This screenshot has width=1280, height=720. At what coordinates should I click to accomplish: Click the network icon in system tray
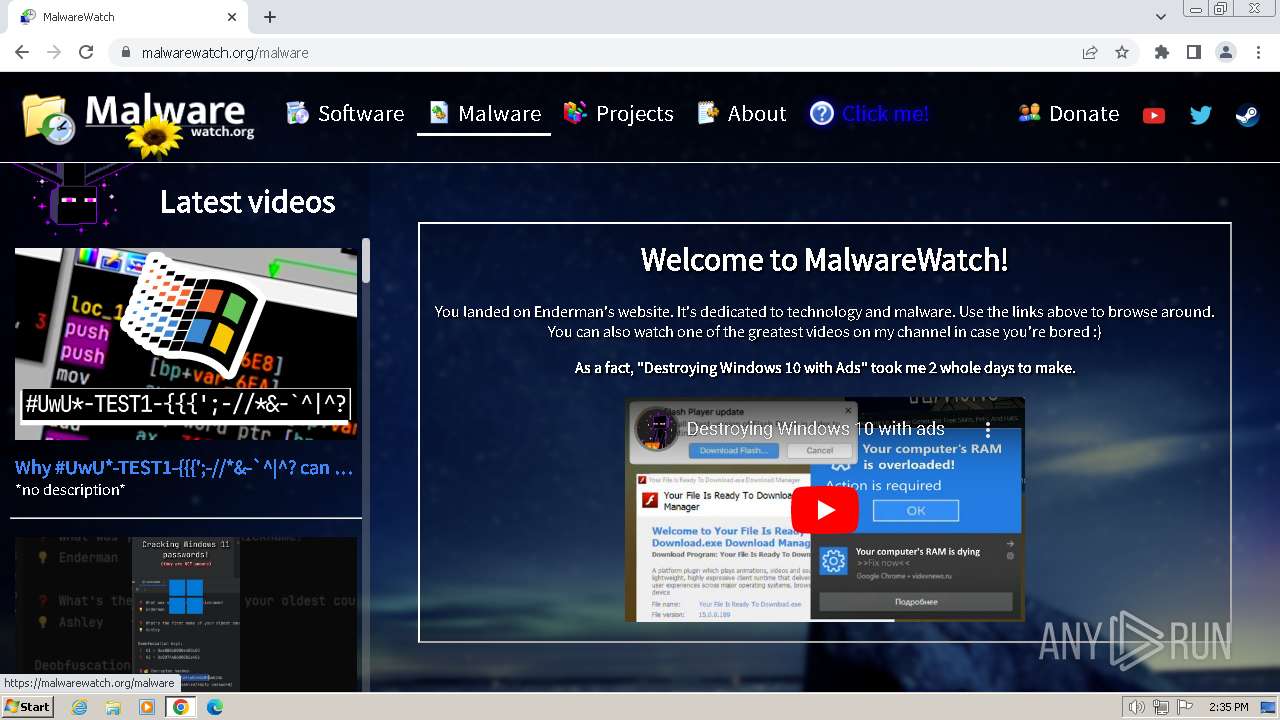pyautogui.click(x=1161, y=707)
